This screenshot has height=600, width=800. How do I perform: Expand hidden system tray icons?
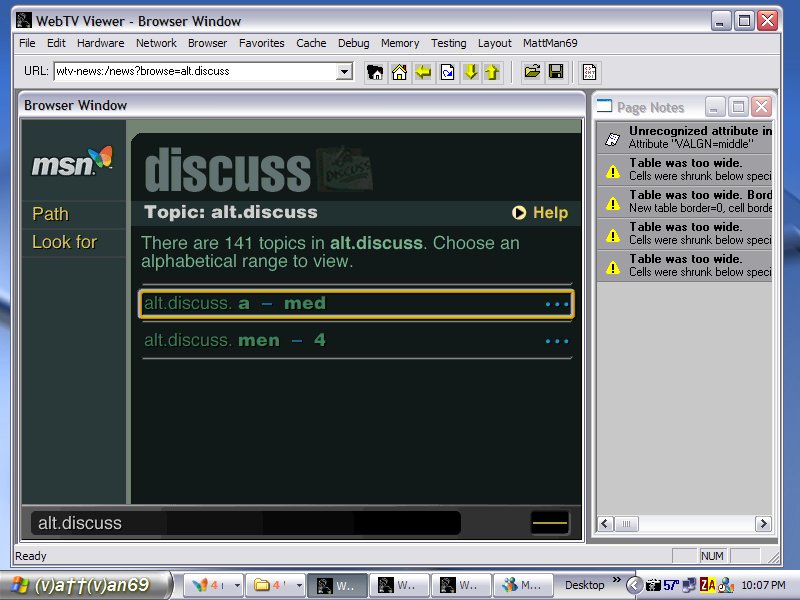(x=634, y=585)
